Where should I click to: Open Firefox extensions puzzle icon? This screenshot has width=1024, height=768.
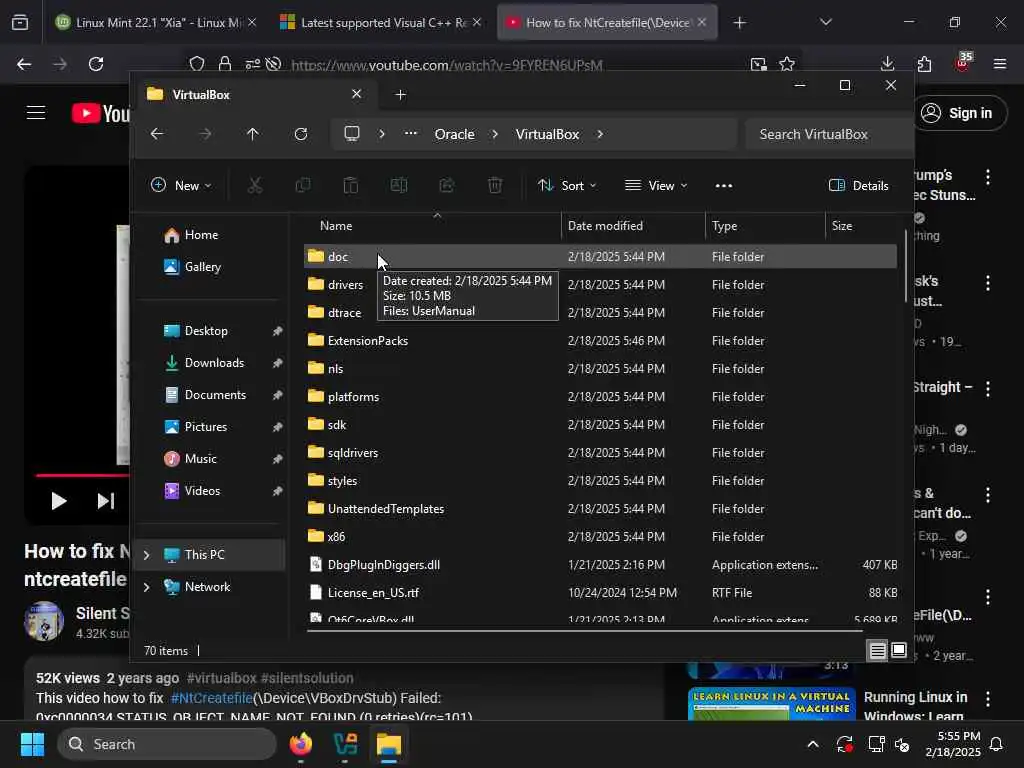click(x=924, y=64)
